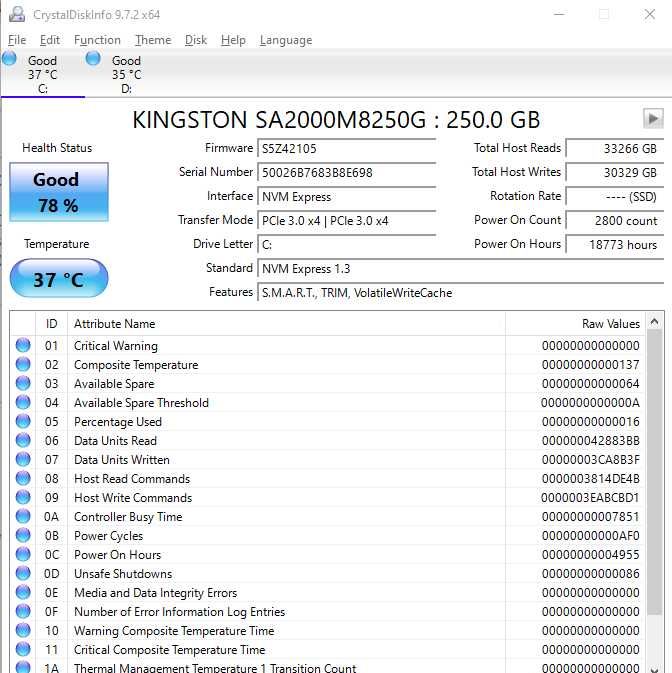Open the Theme menu
The height and width of the screenshot is (673, 672).
pos(153,40)
